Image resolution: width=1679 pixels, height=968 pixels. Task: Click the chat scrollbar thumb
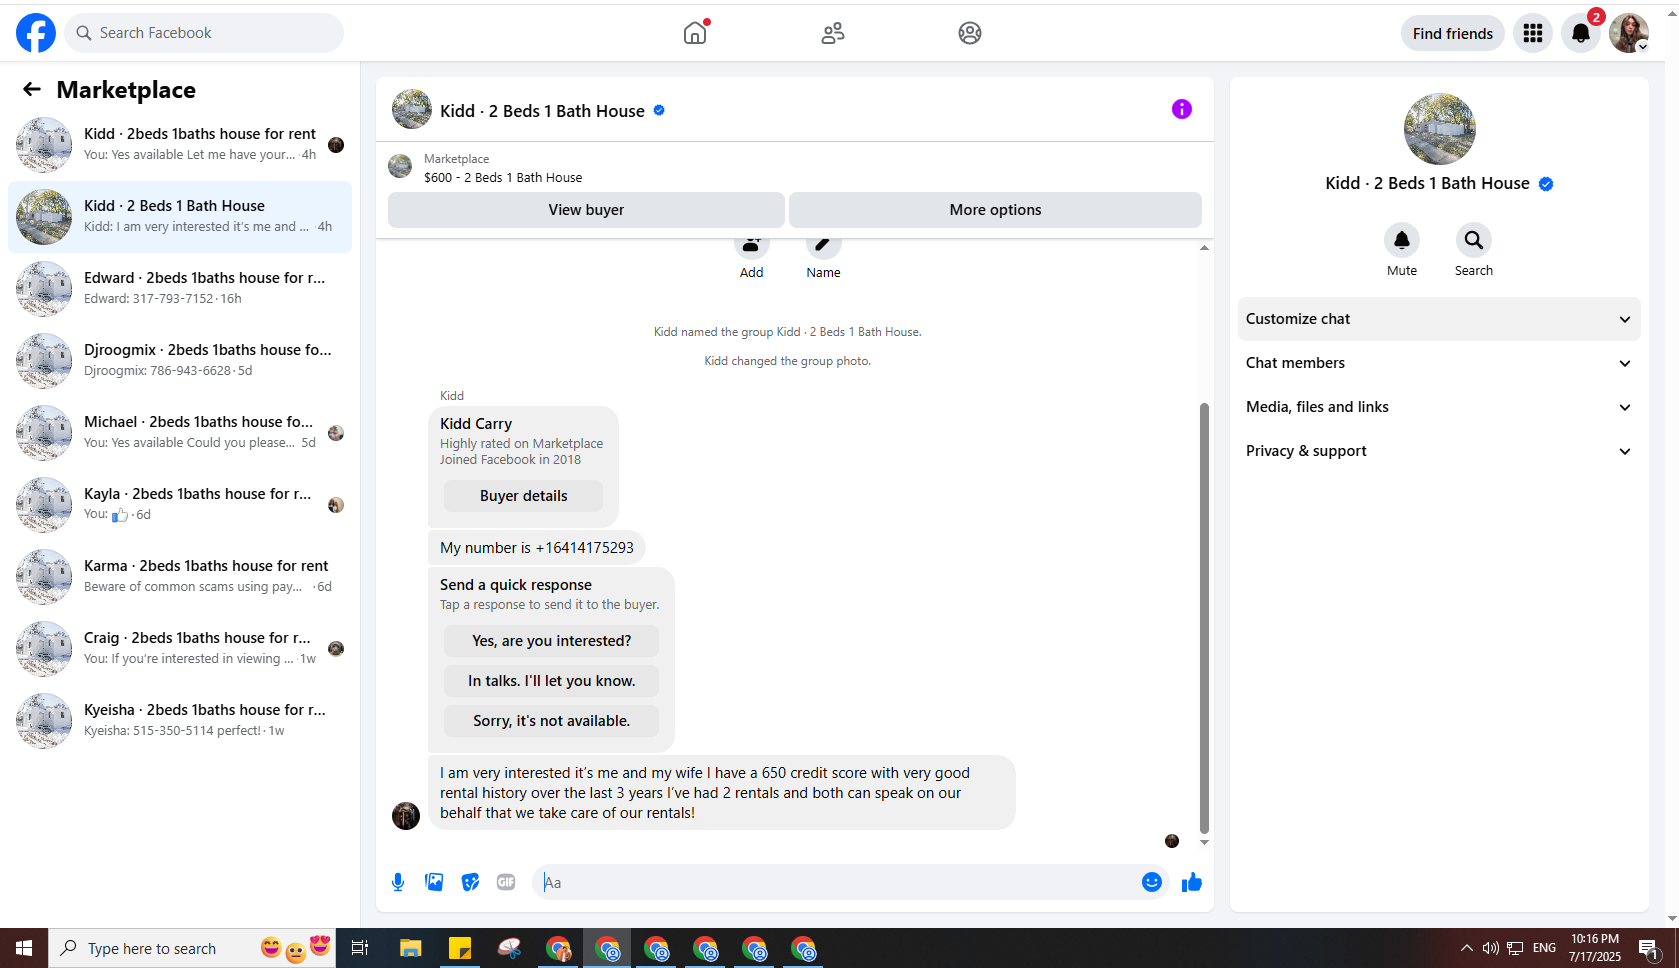point(1204,617)
